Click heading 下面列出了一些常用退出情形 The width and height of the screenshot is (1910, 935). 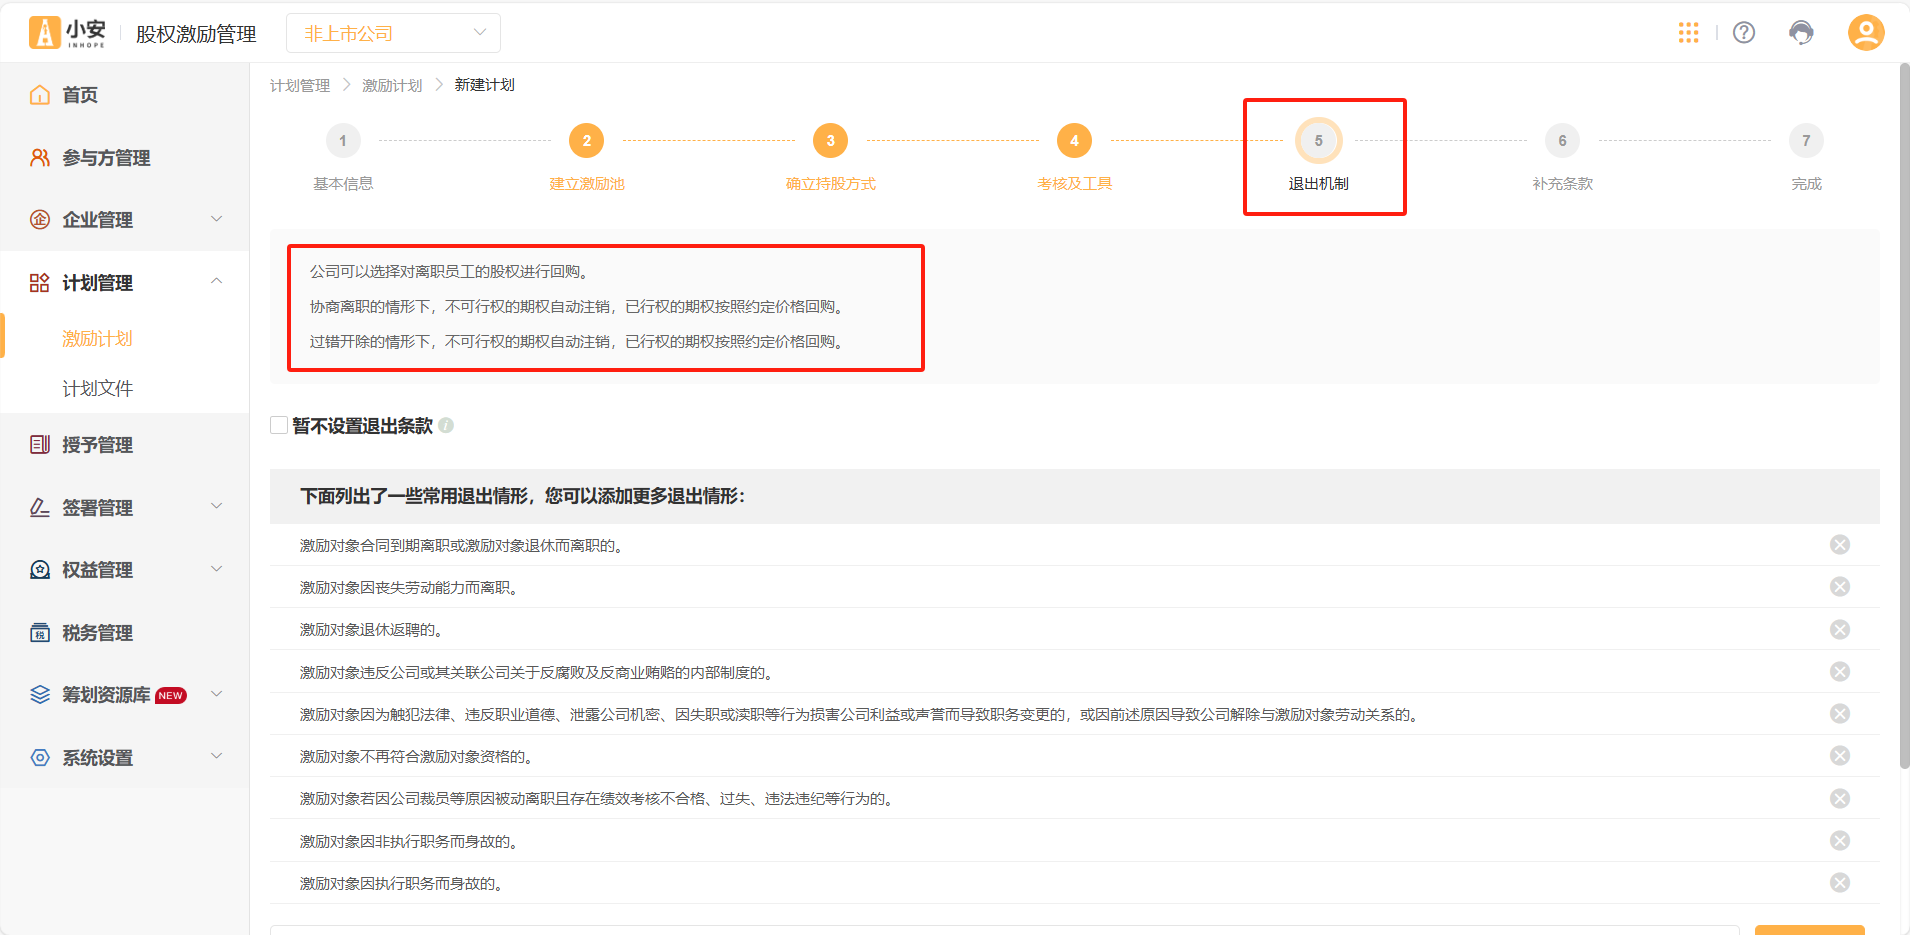523,496
